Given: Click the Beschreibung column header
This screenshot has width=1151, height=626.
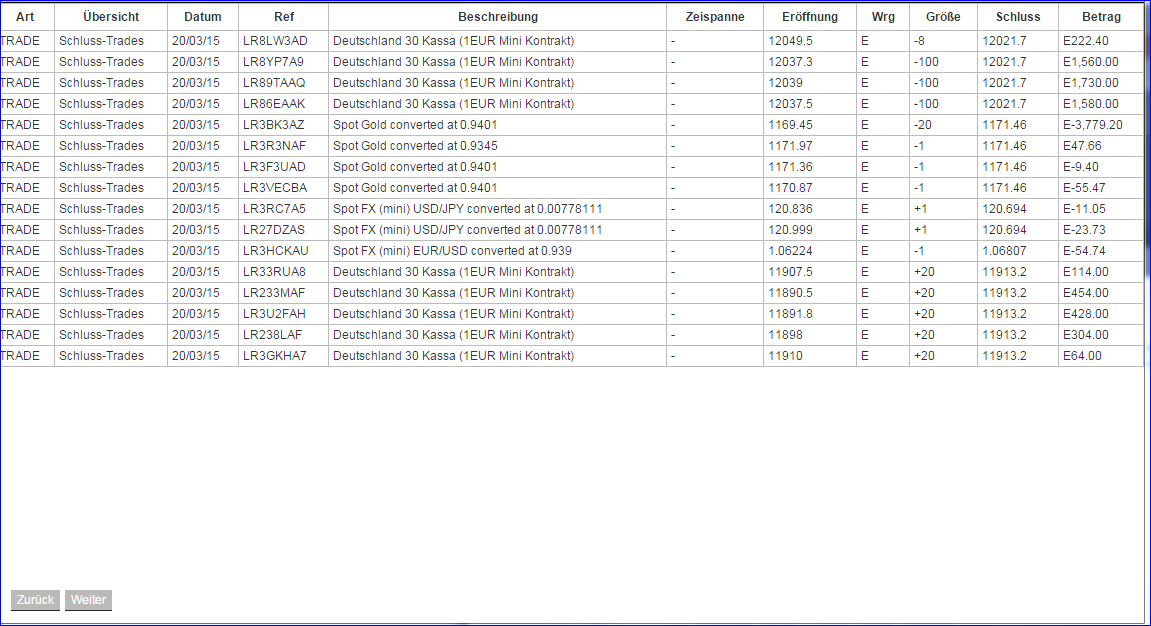Looking at the screenshot, I should (x=497, y=16).
